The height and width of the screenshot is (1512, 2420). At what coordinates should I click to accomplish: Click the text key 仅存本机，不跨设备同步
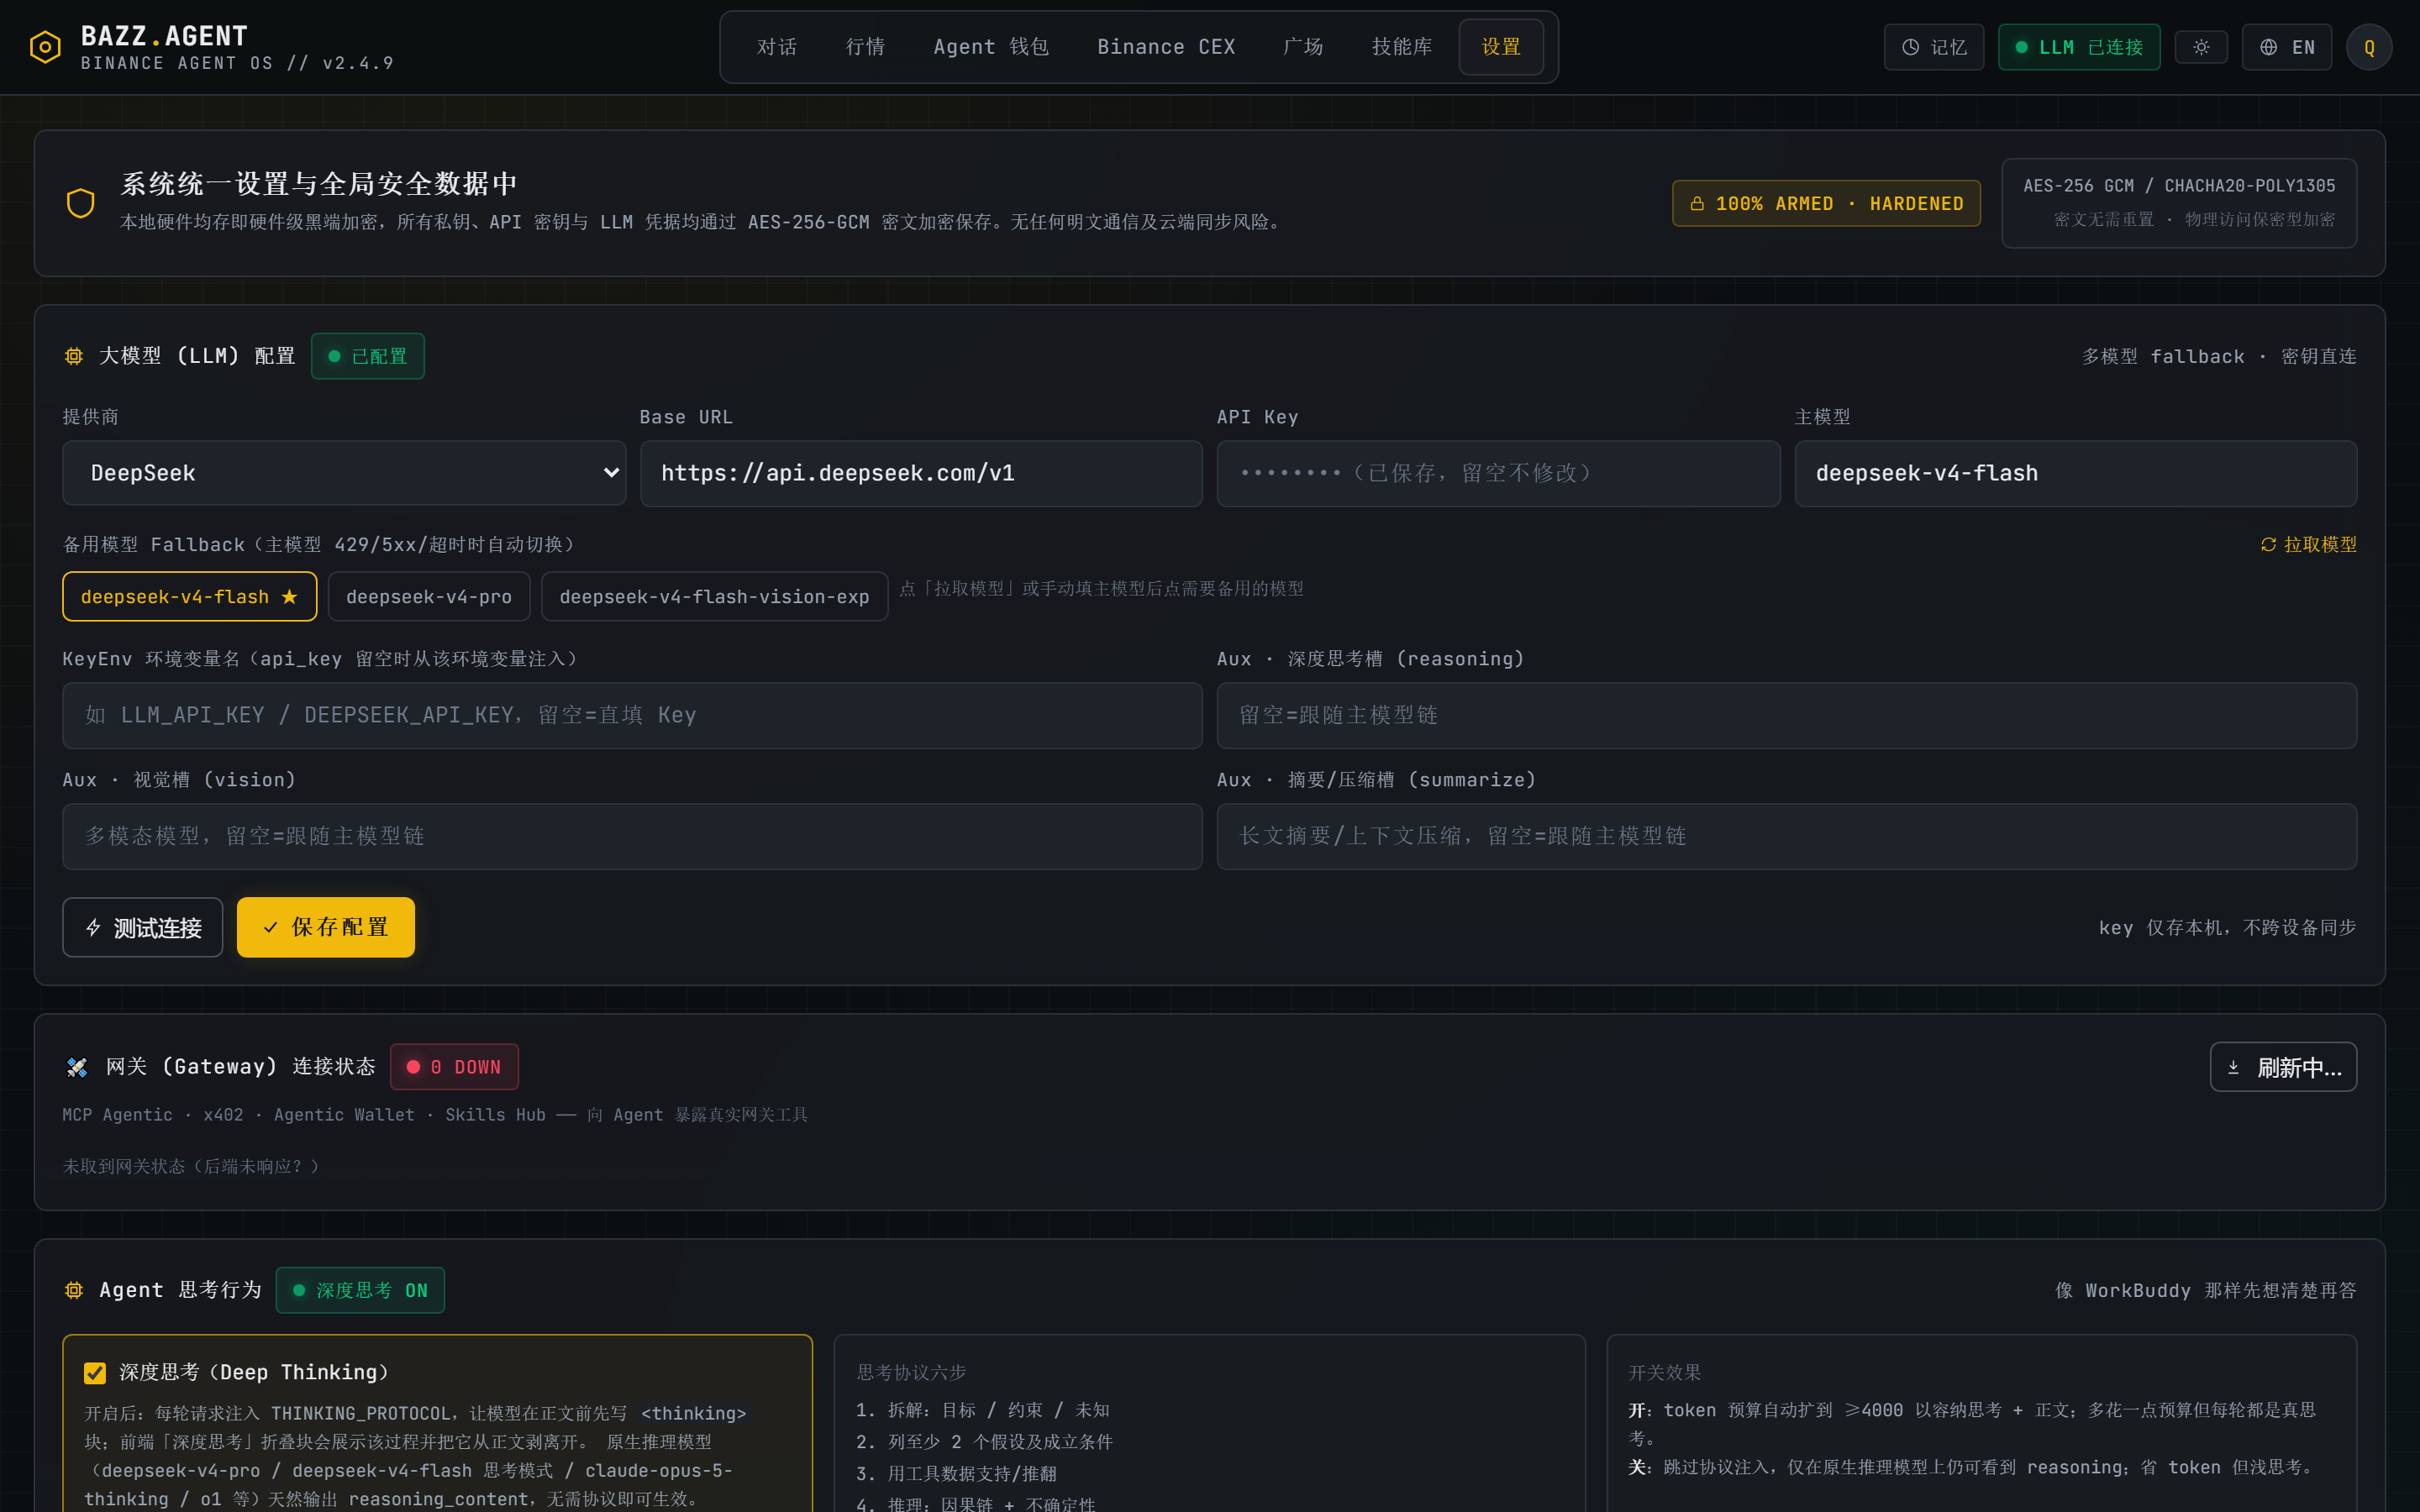(x=2227, y=928)
